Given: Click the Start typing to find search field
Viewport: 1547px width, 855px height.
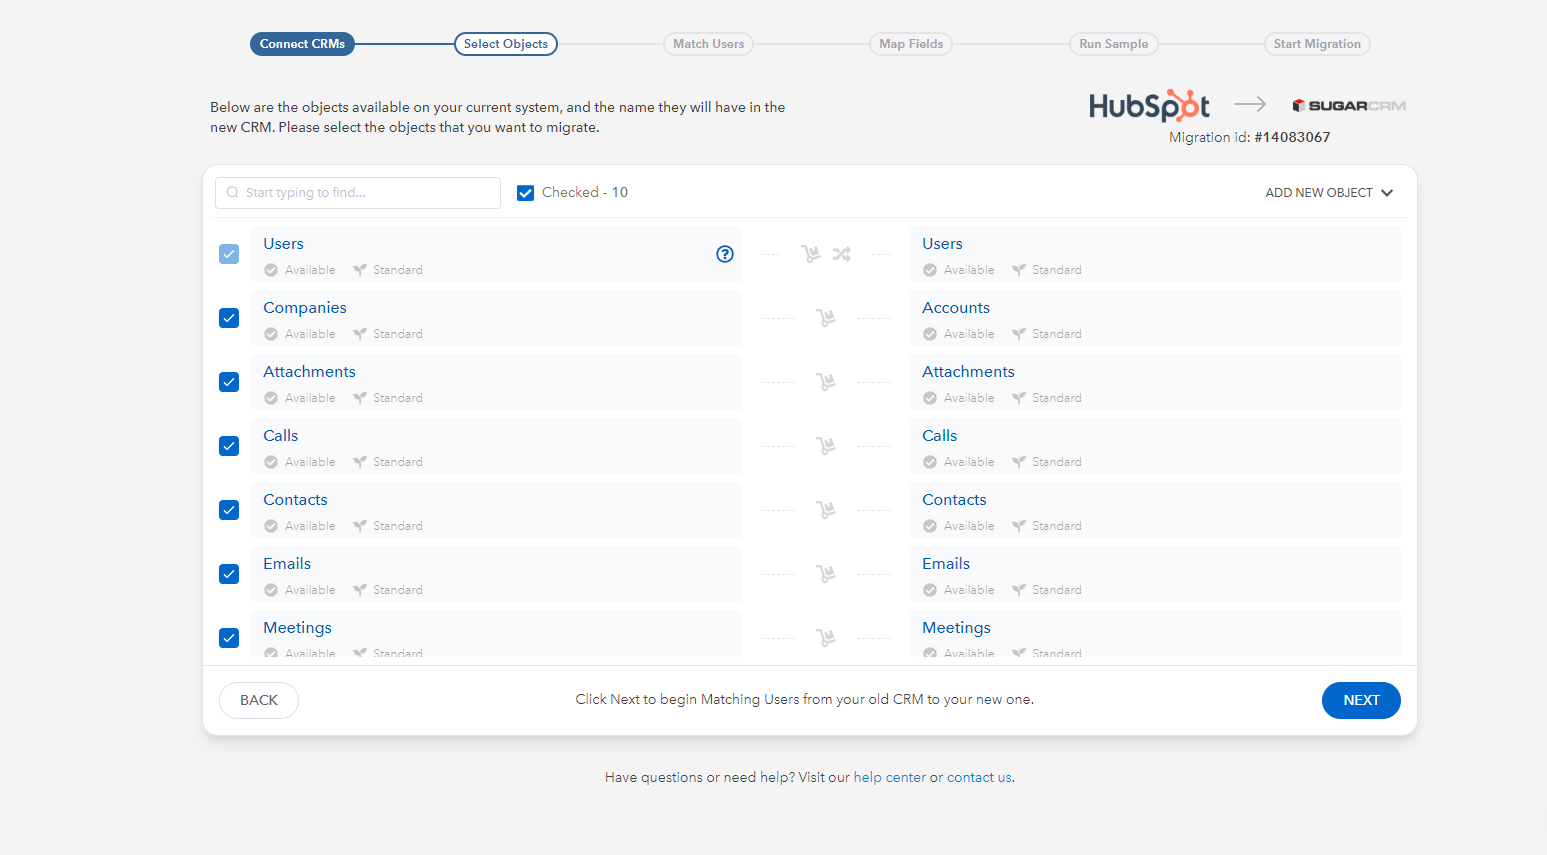Looking at the screenshot, I should click(357, 192).
